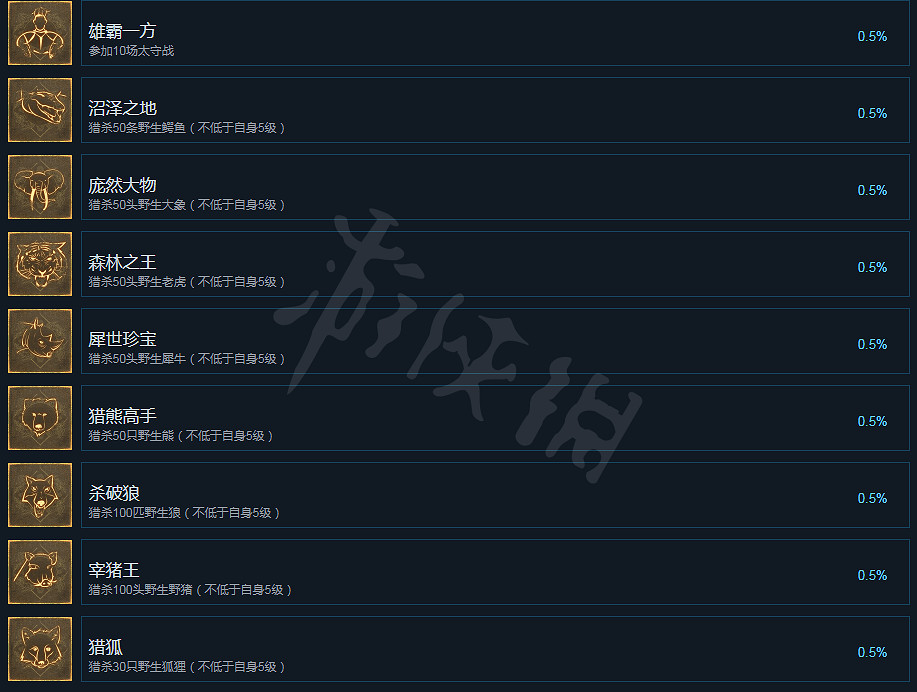Select the 沼泽之地 achievement title
The image size is (917, 692).
[x=122, y=108]
